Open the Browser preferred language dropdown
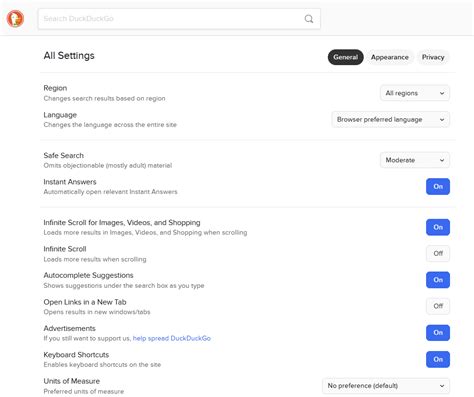Screen dimensions: 474x397 pyautogui.click(x=390, y=119)
